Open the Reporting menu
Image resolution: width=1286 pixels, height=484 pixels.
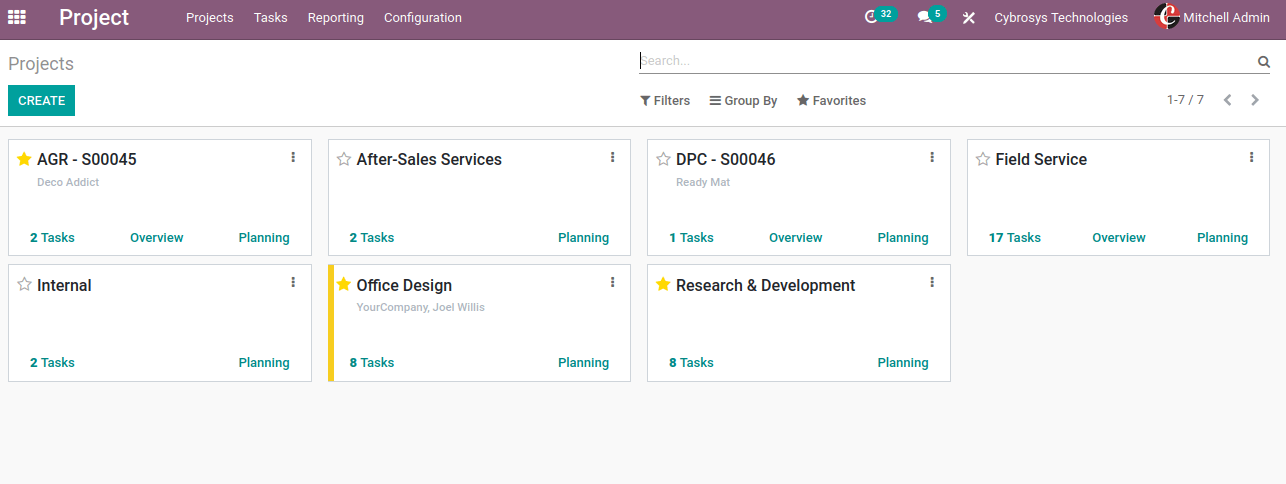tap(336, 18)
